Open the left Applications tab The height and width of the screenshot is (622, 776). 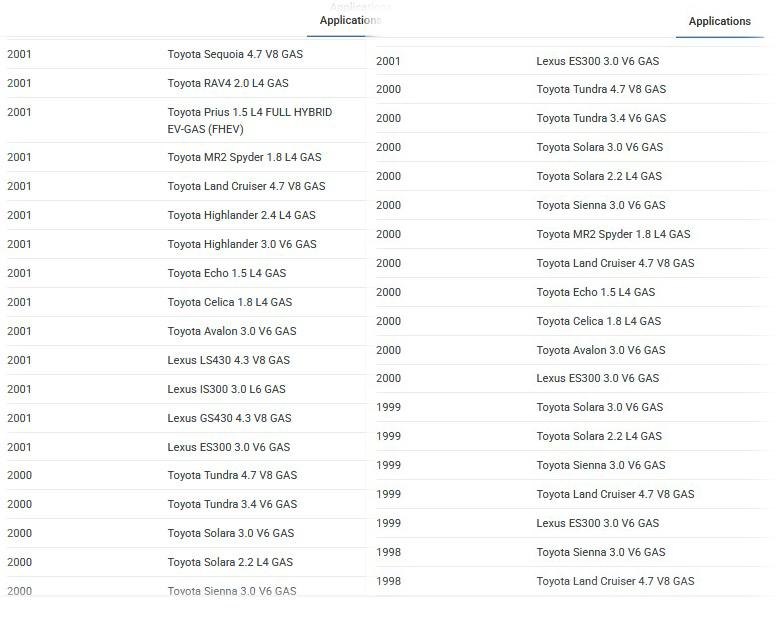point(349,20)
